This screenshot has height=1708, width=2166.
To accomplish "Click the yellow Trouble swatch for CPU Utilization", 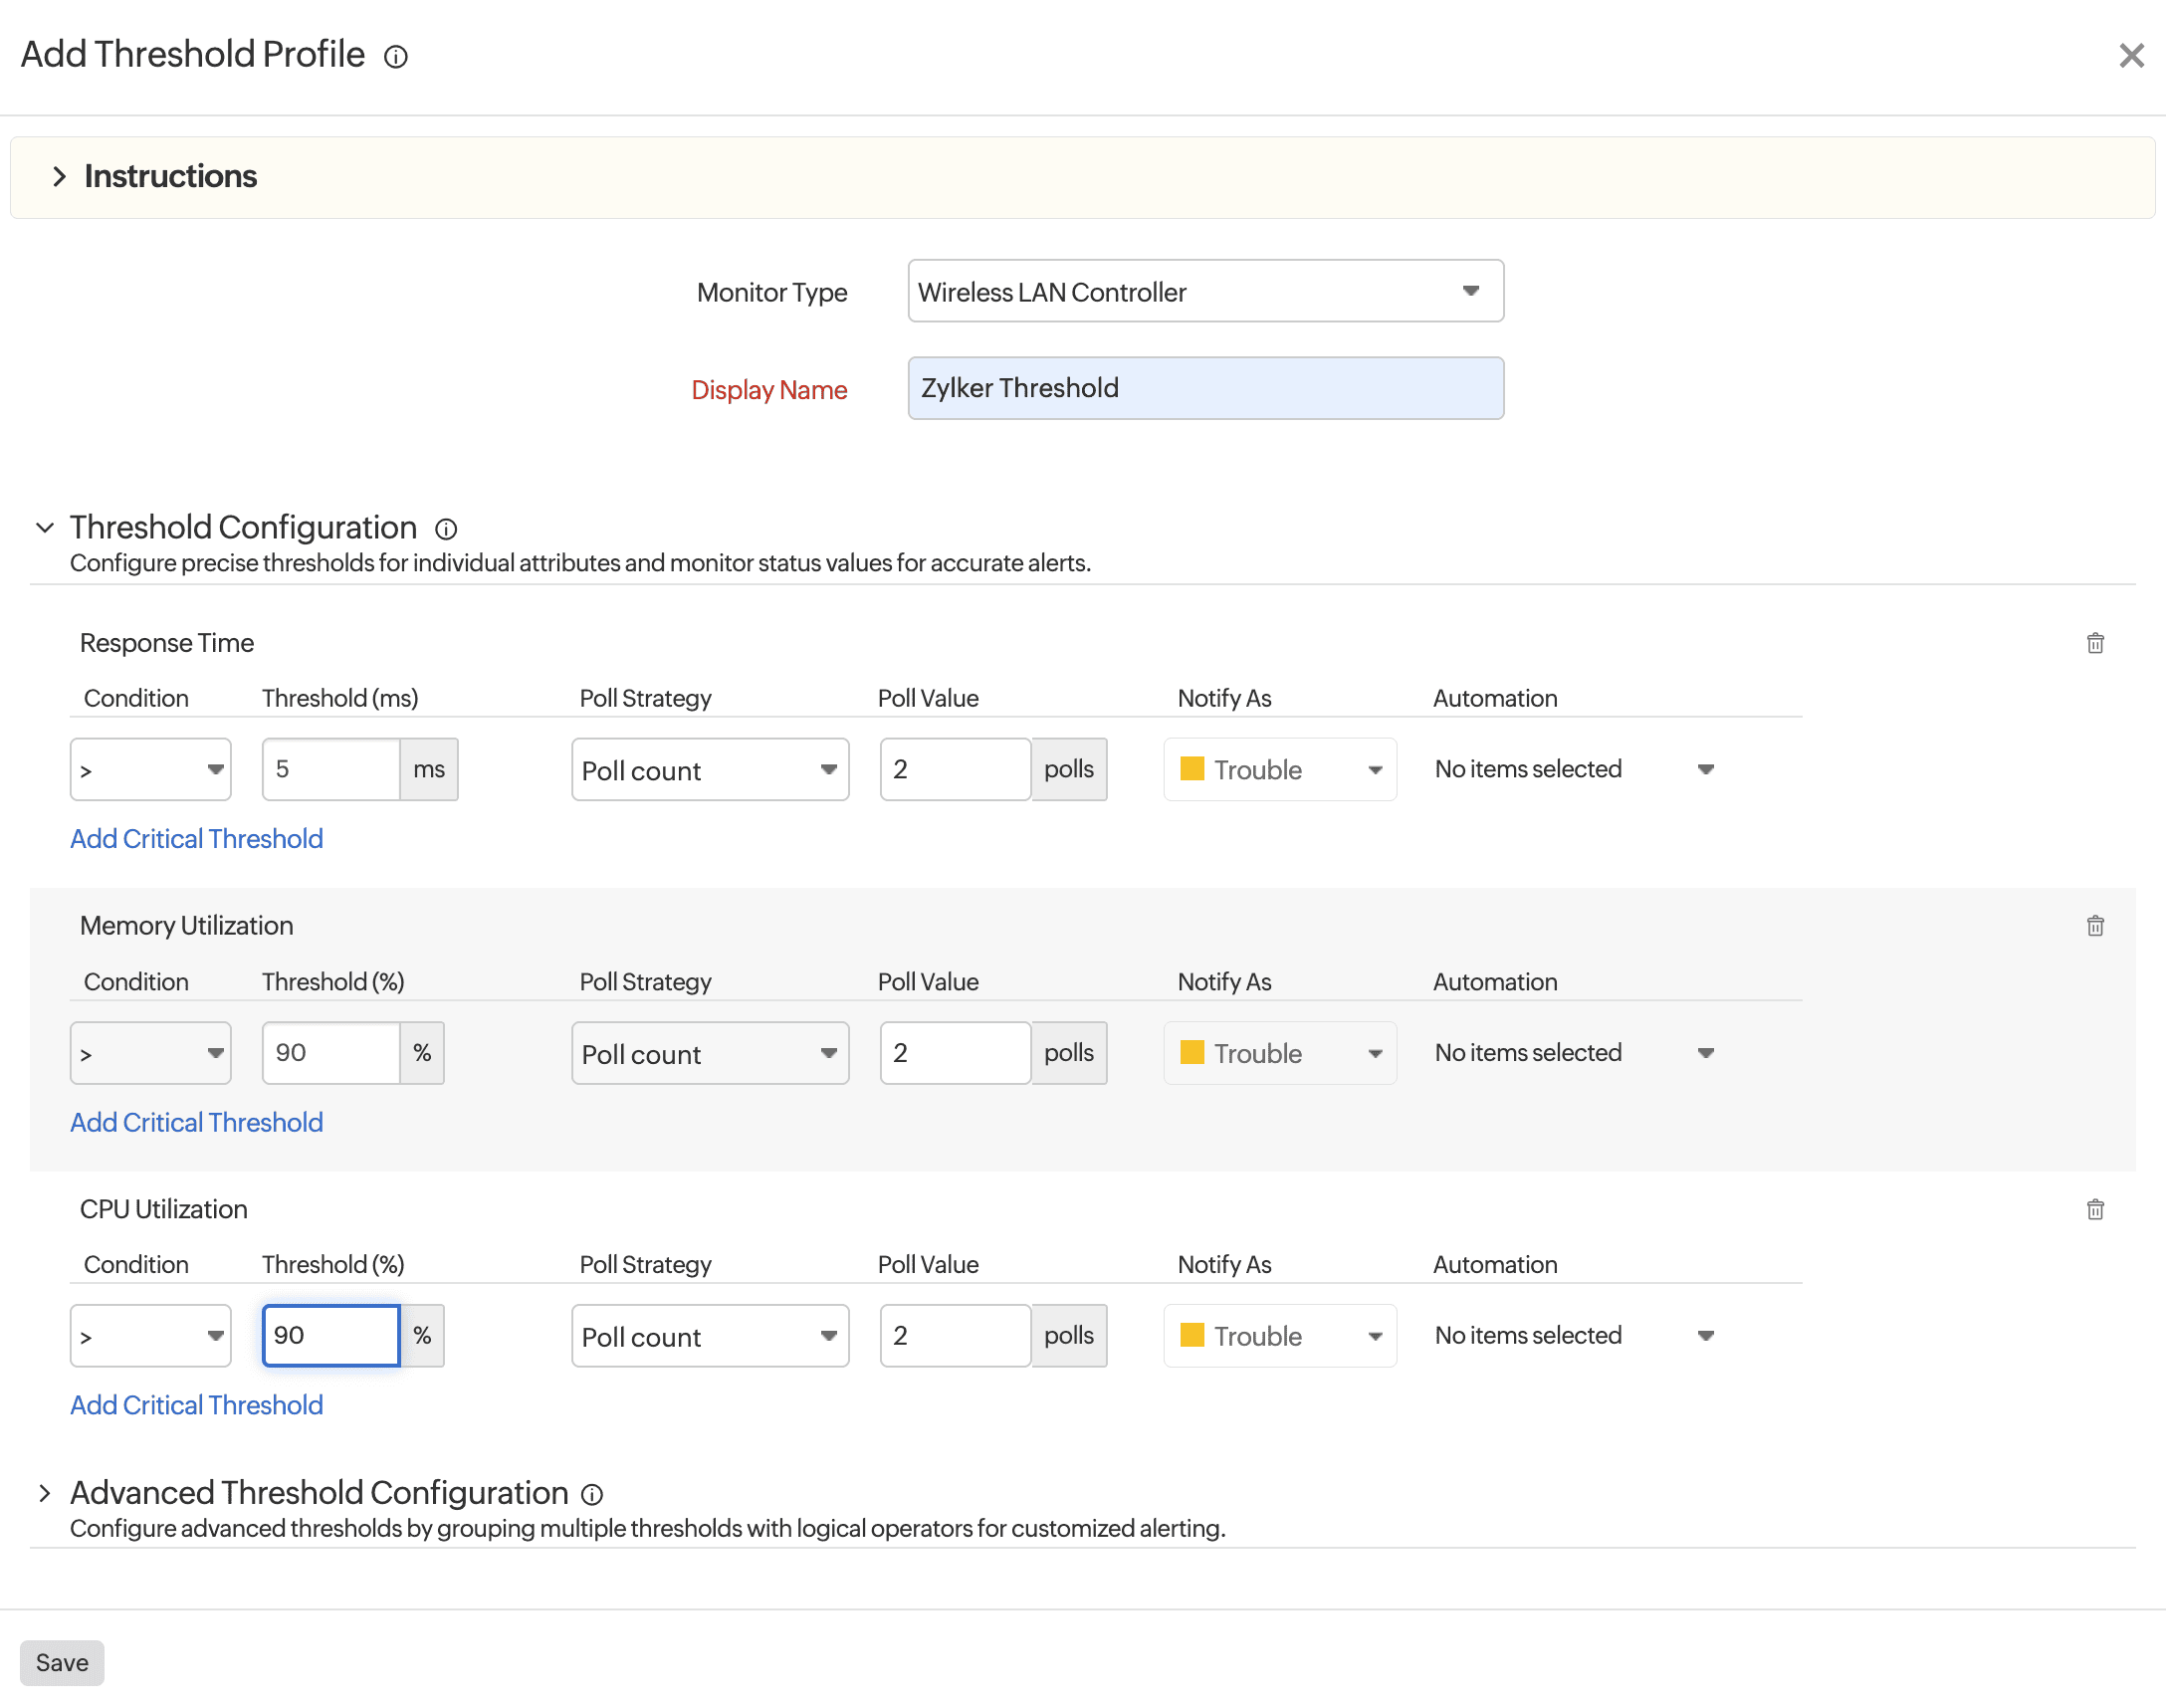I will tap(1192, 1335).
